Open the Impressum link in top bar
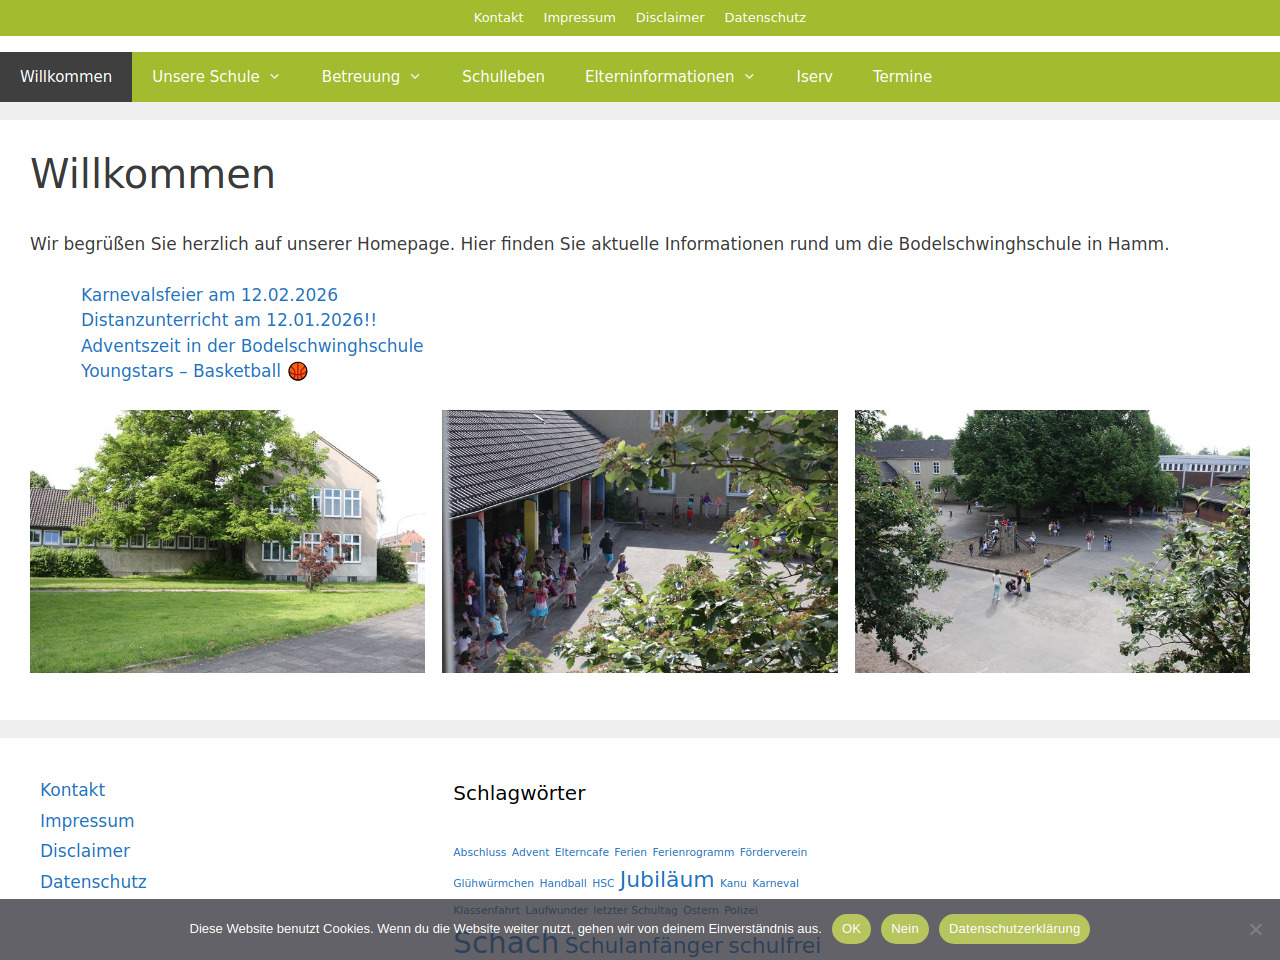The height and width of the screenshot is (960, 1280). click(579, 18)
